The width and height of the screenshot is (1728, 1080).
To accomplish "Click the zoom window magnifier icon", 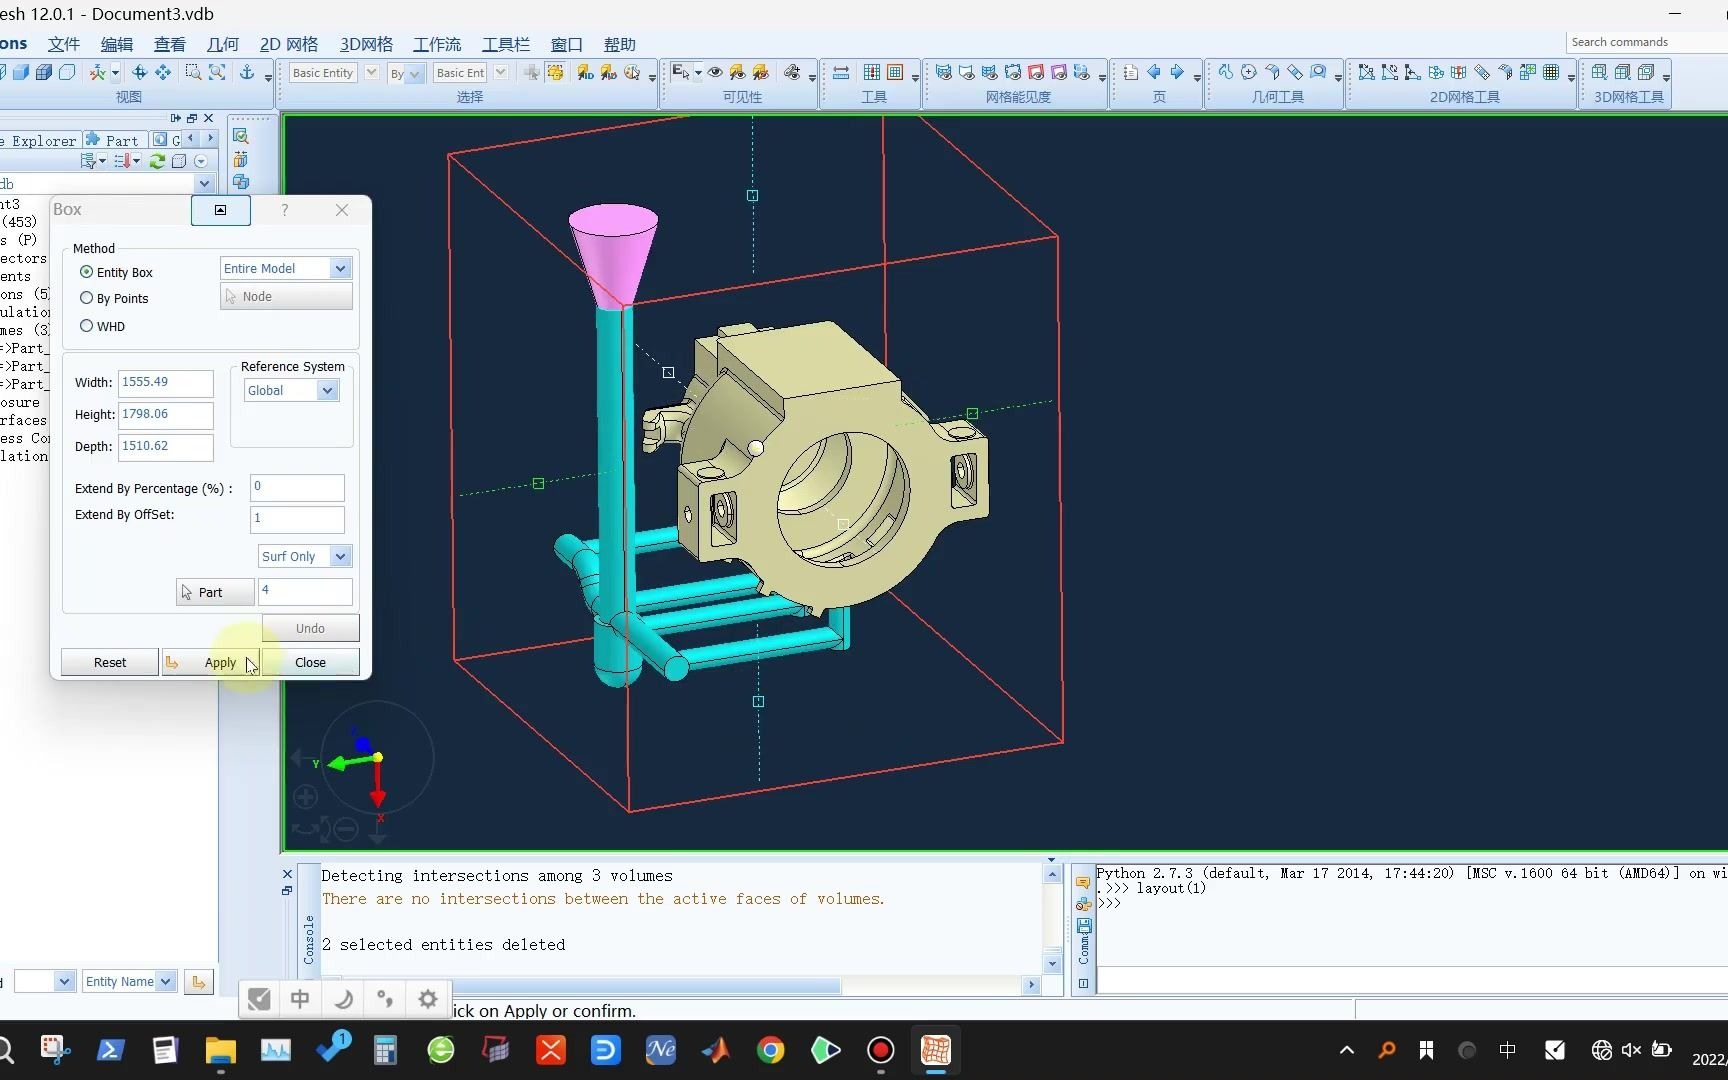I will [193, 73].
